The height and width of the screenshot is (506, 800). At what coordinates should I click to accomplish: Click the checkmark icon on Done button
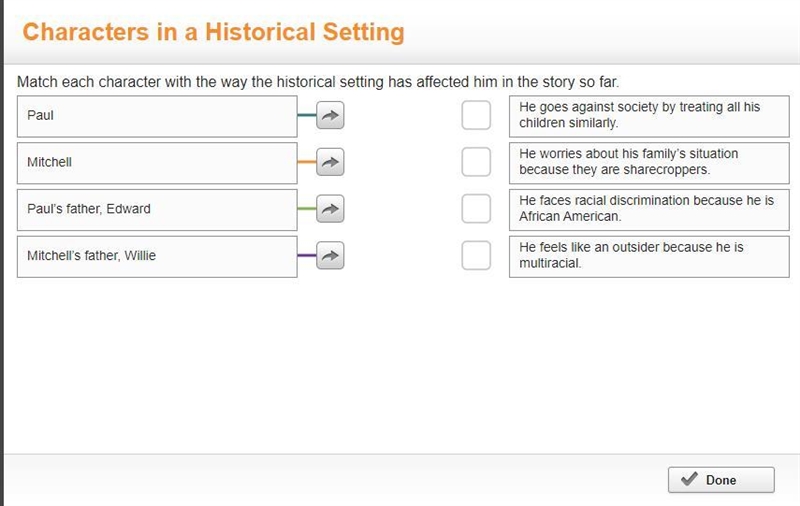click(x=689, y=479)
